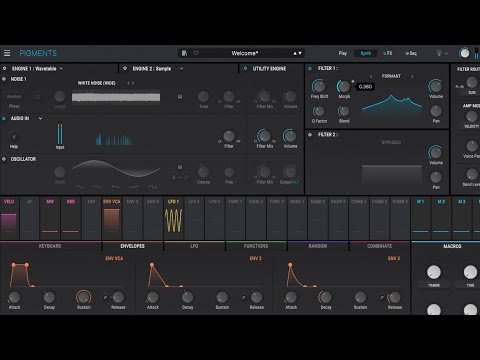The width and height of the screenshot is (480, 360).
Task: Click the ENV 3 Decay knob
Action: click(326, 297)
